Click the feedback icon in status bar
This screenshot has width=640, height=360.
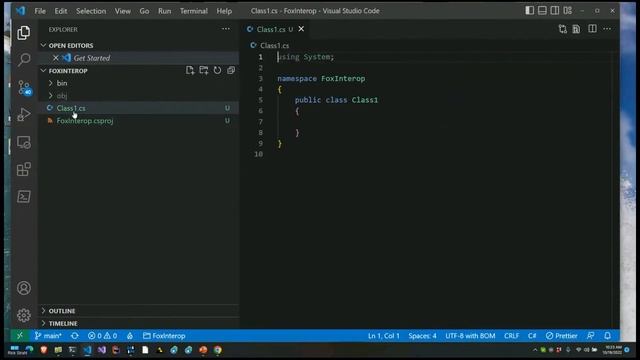(591, 336)
